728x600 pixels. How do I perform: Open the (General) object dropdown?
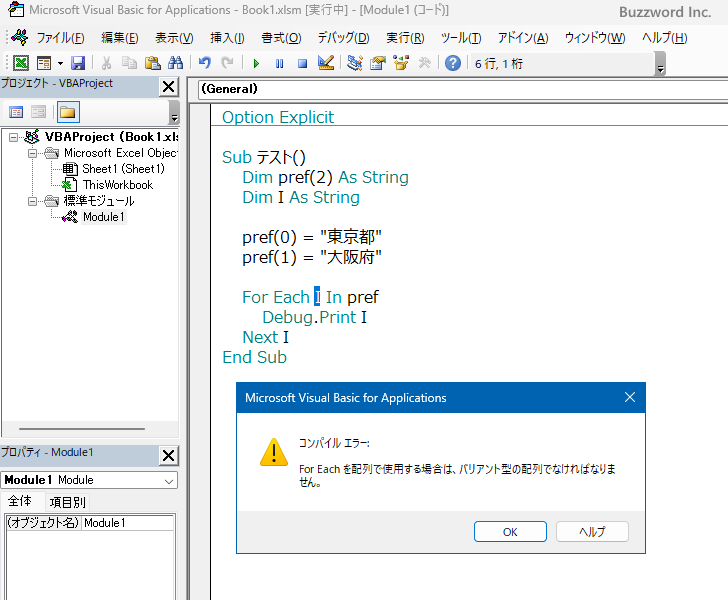[x=463, y=89]
